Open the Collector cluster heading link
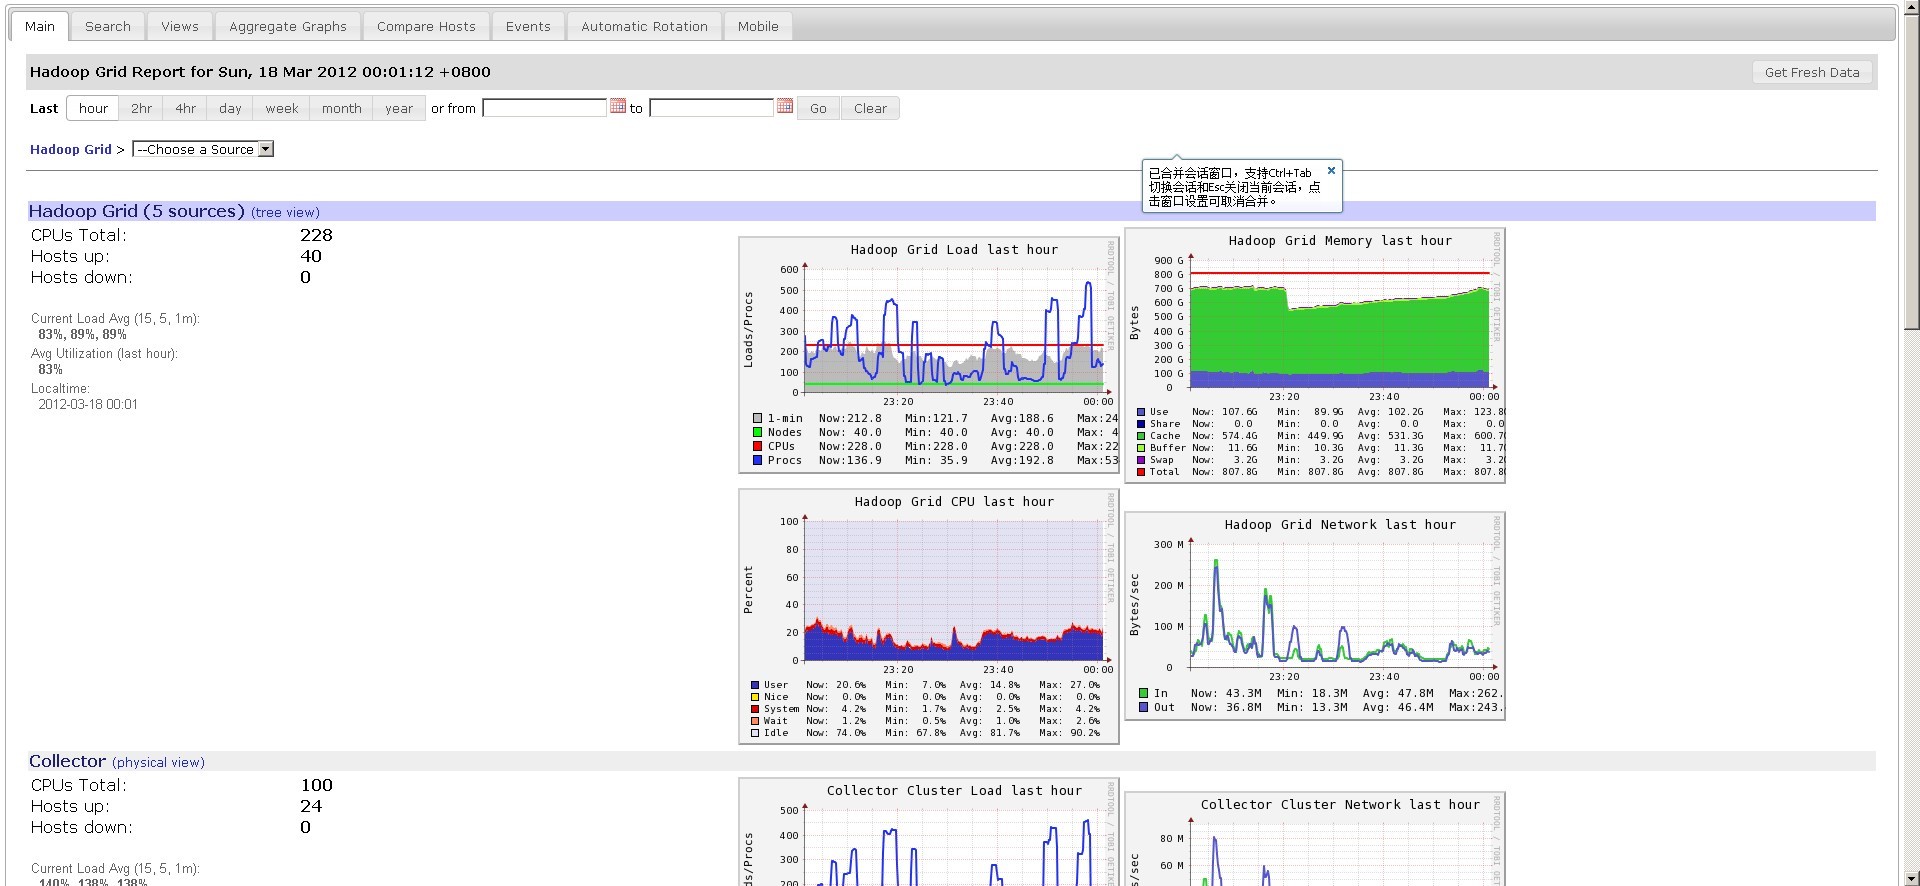Screen dimensions: 1920x886 [x=67, y=761]
